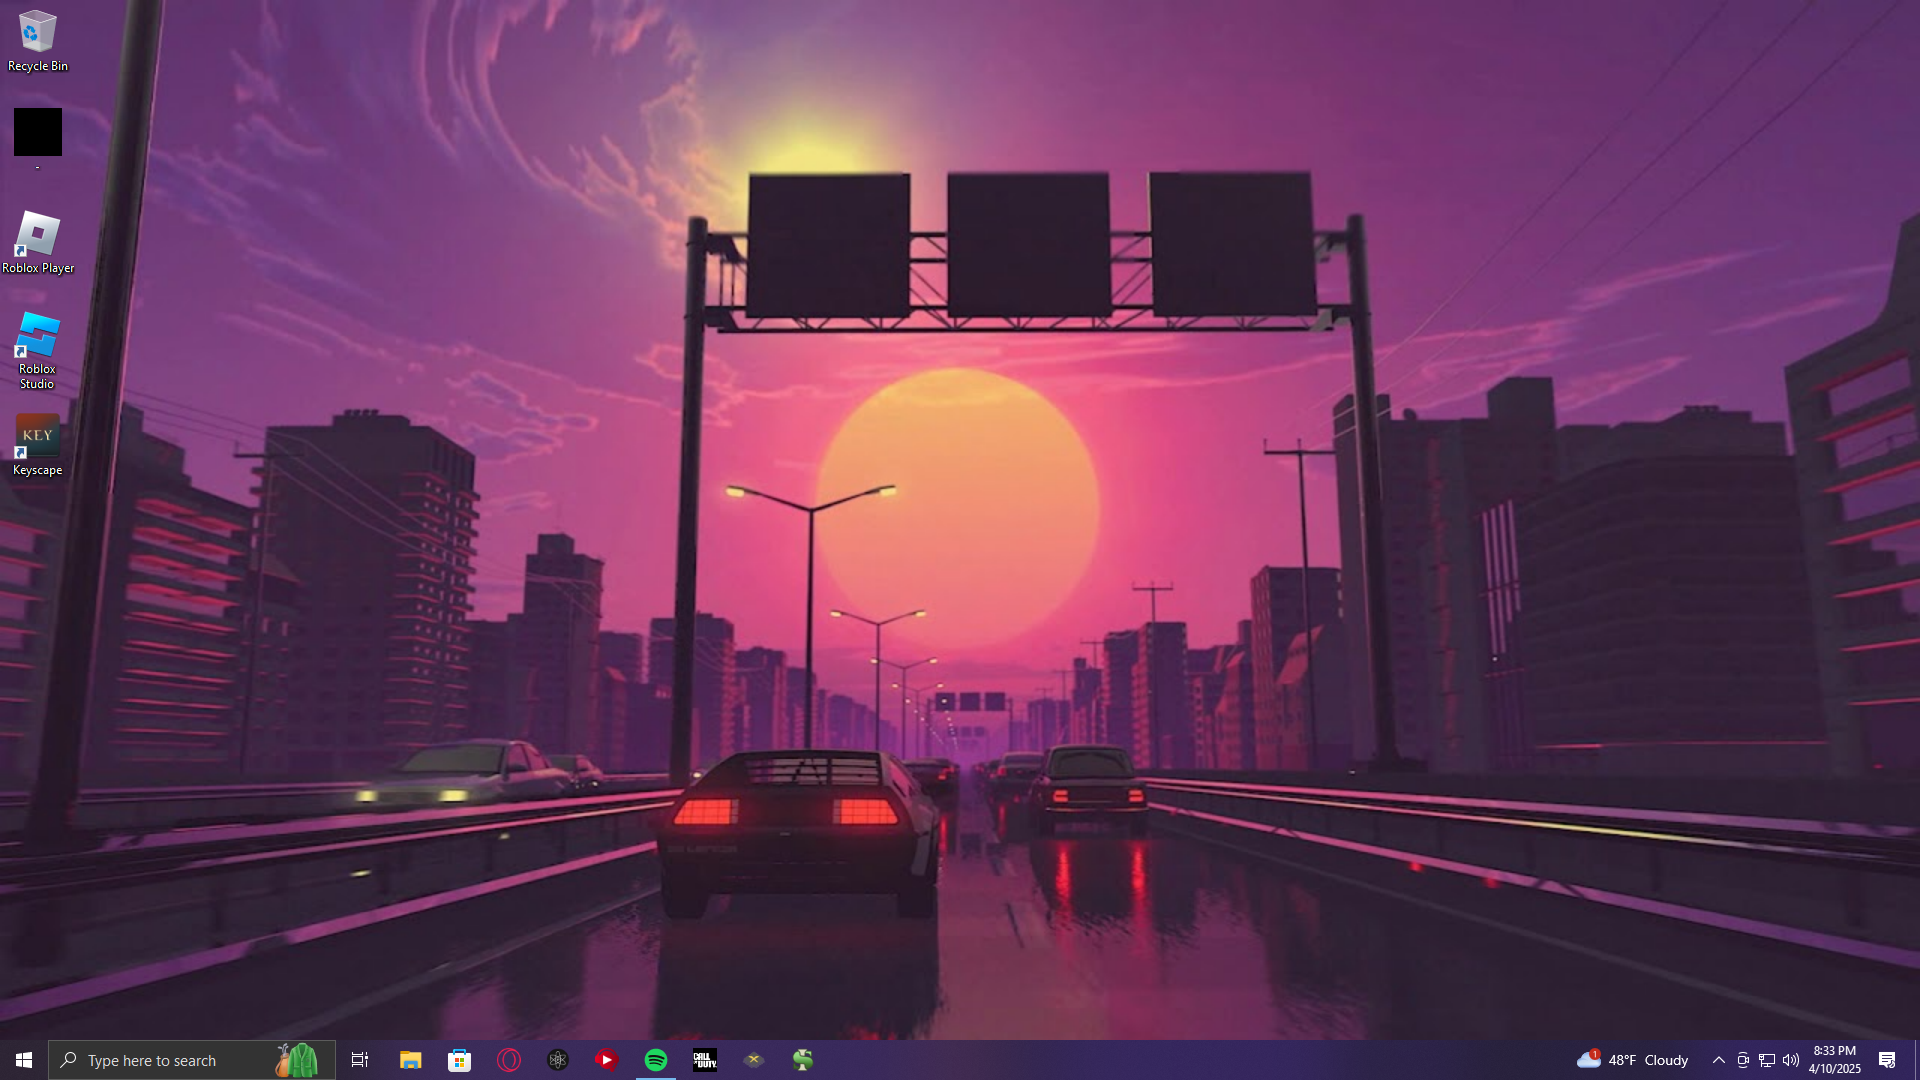Image resolution: width=1920 pixels, height=1080 pixels.
Task: Open the atom icon app in taskbar
Action: (x=557, y=1060)
